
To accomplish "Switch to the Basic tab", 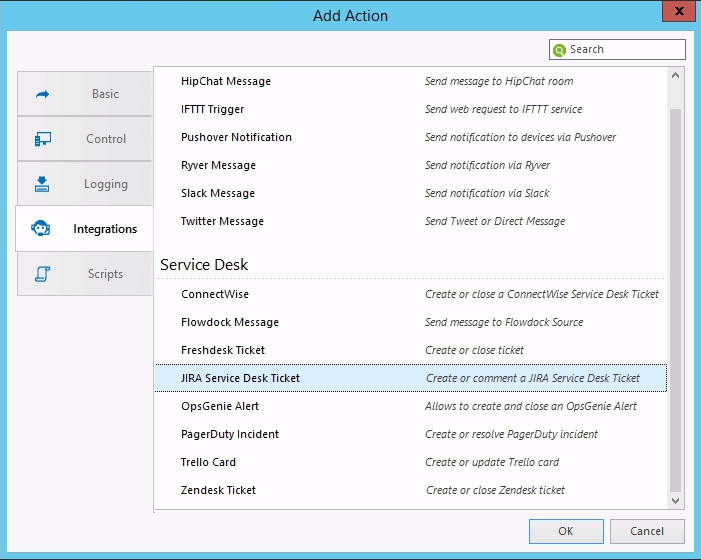I will 85,93.
